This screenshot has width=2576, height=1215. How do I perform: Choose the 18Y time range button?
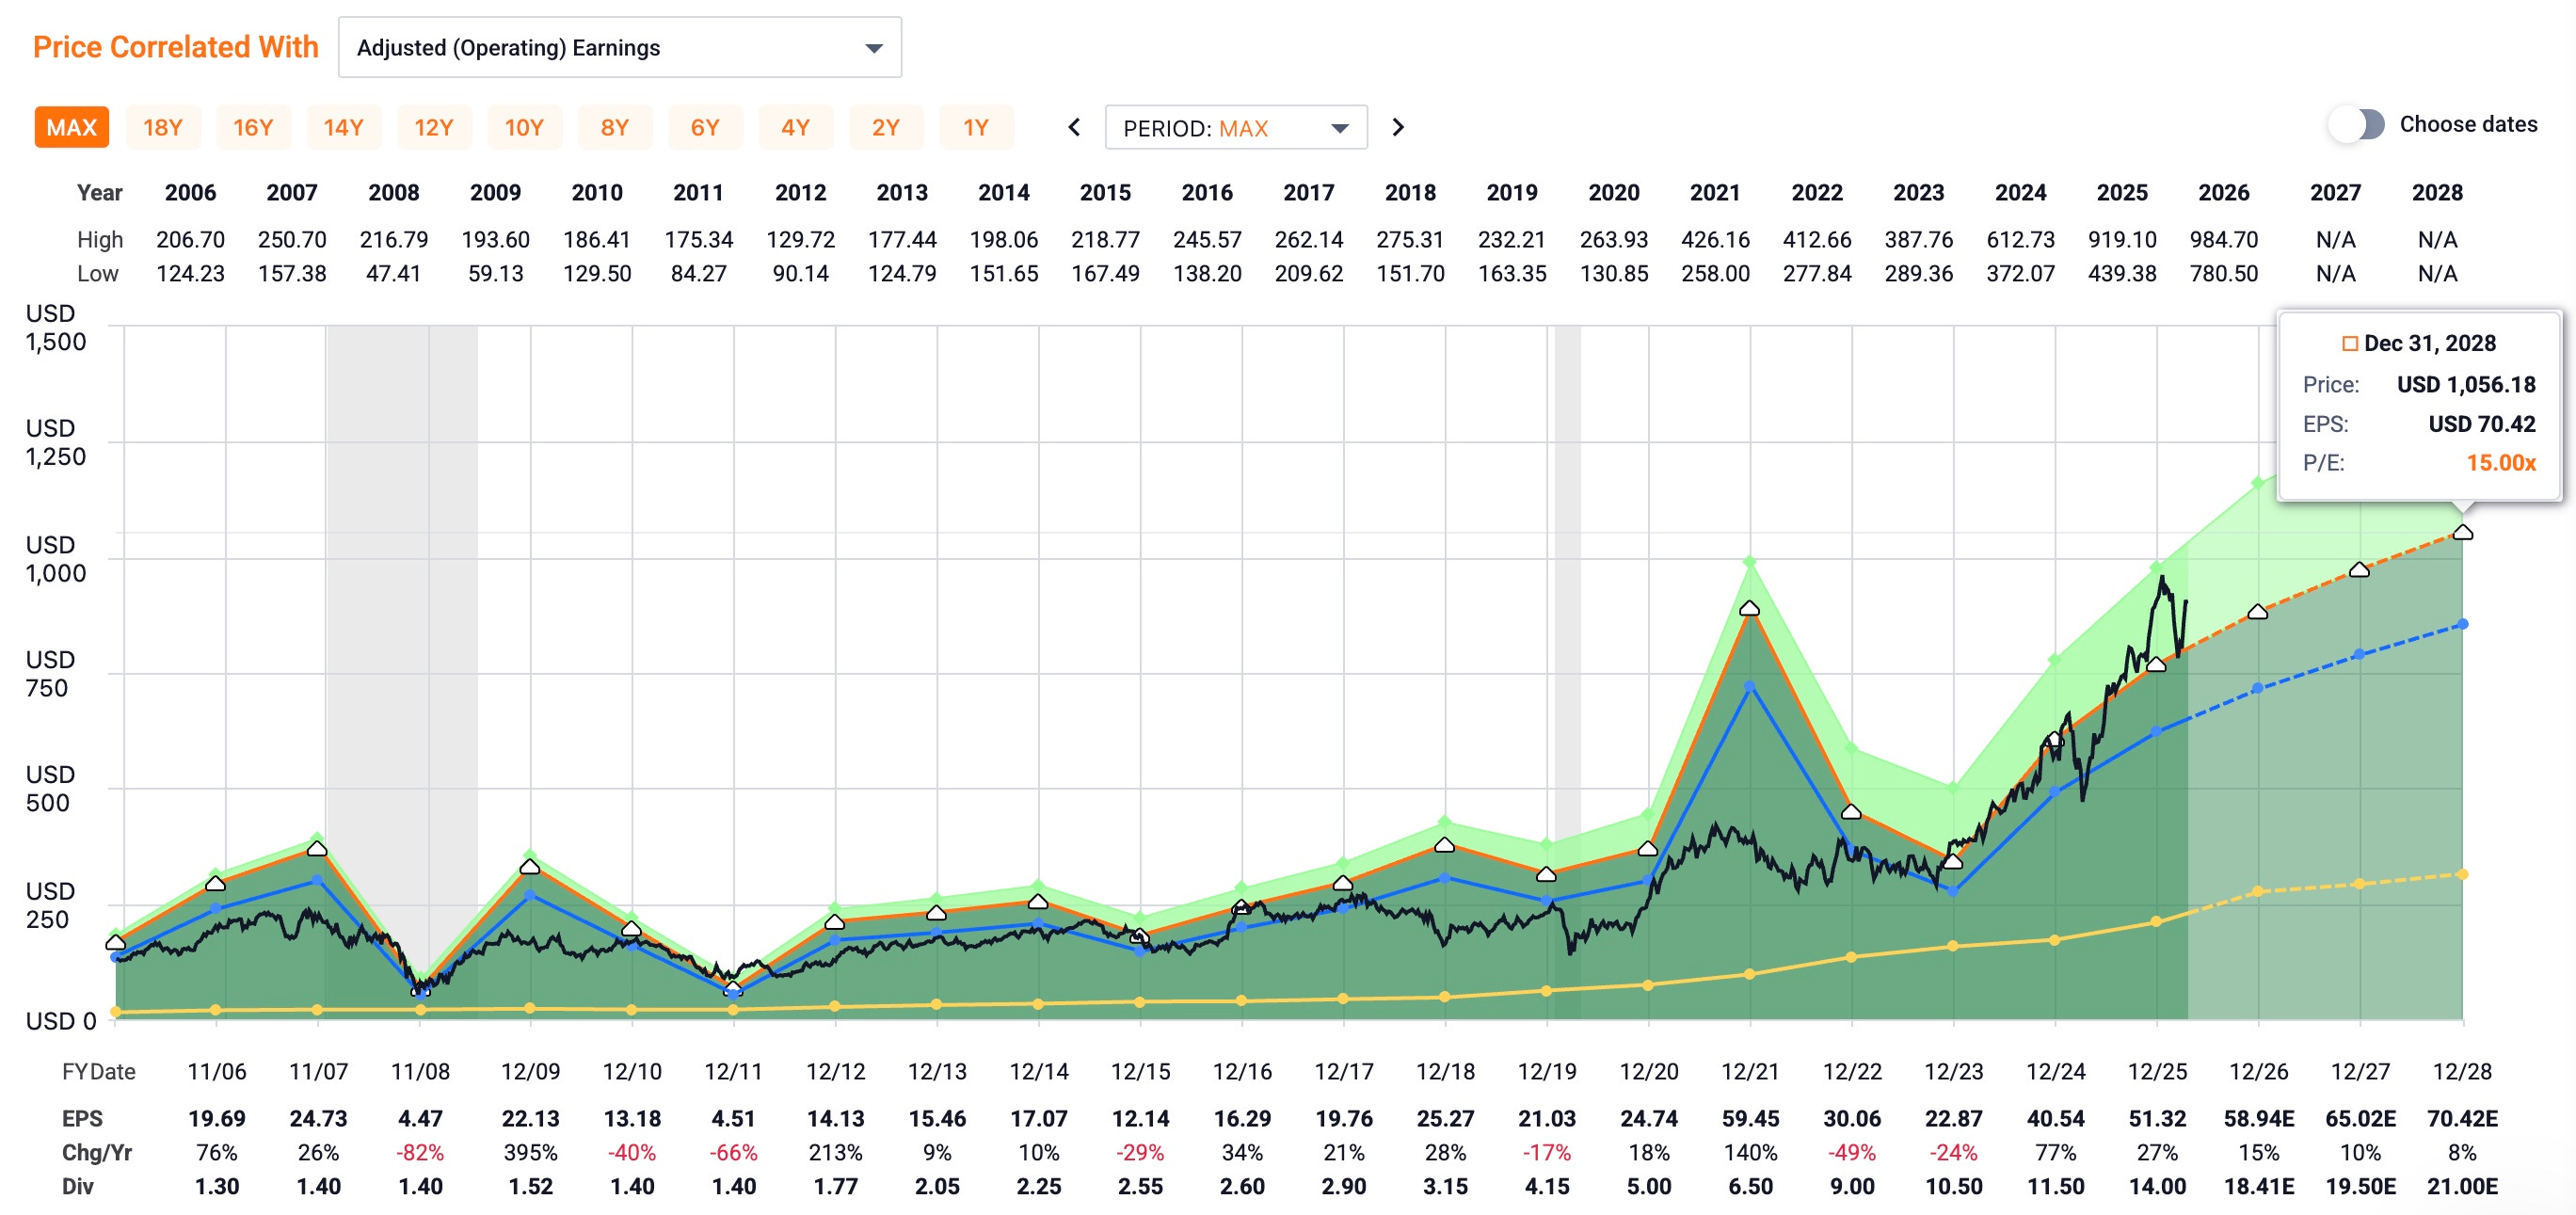(162, 128)
